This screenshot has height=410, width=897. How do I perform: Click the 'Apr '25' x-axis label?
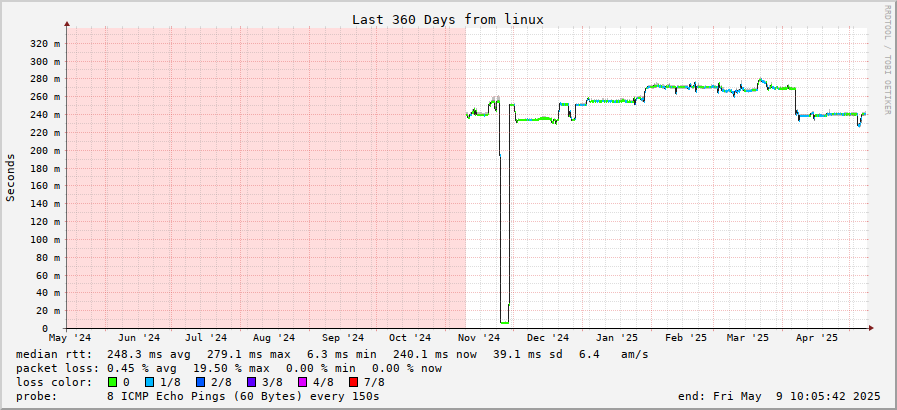pos(817,338)
